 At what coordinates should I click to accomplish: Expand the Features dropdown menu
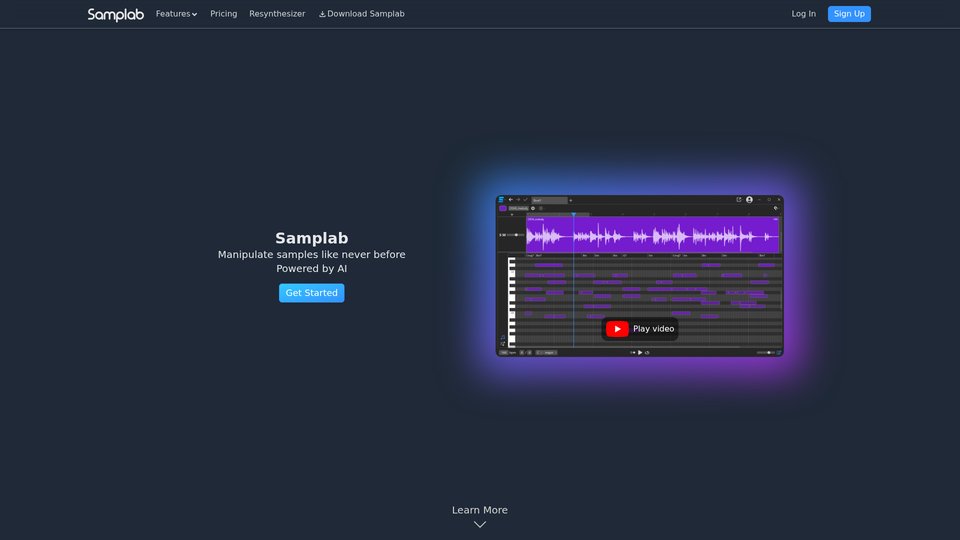point(176,14)
